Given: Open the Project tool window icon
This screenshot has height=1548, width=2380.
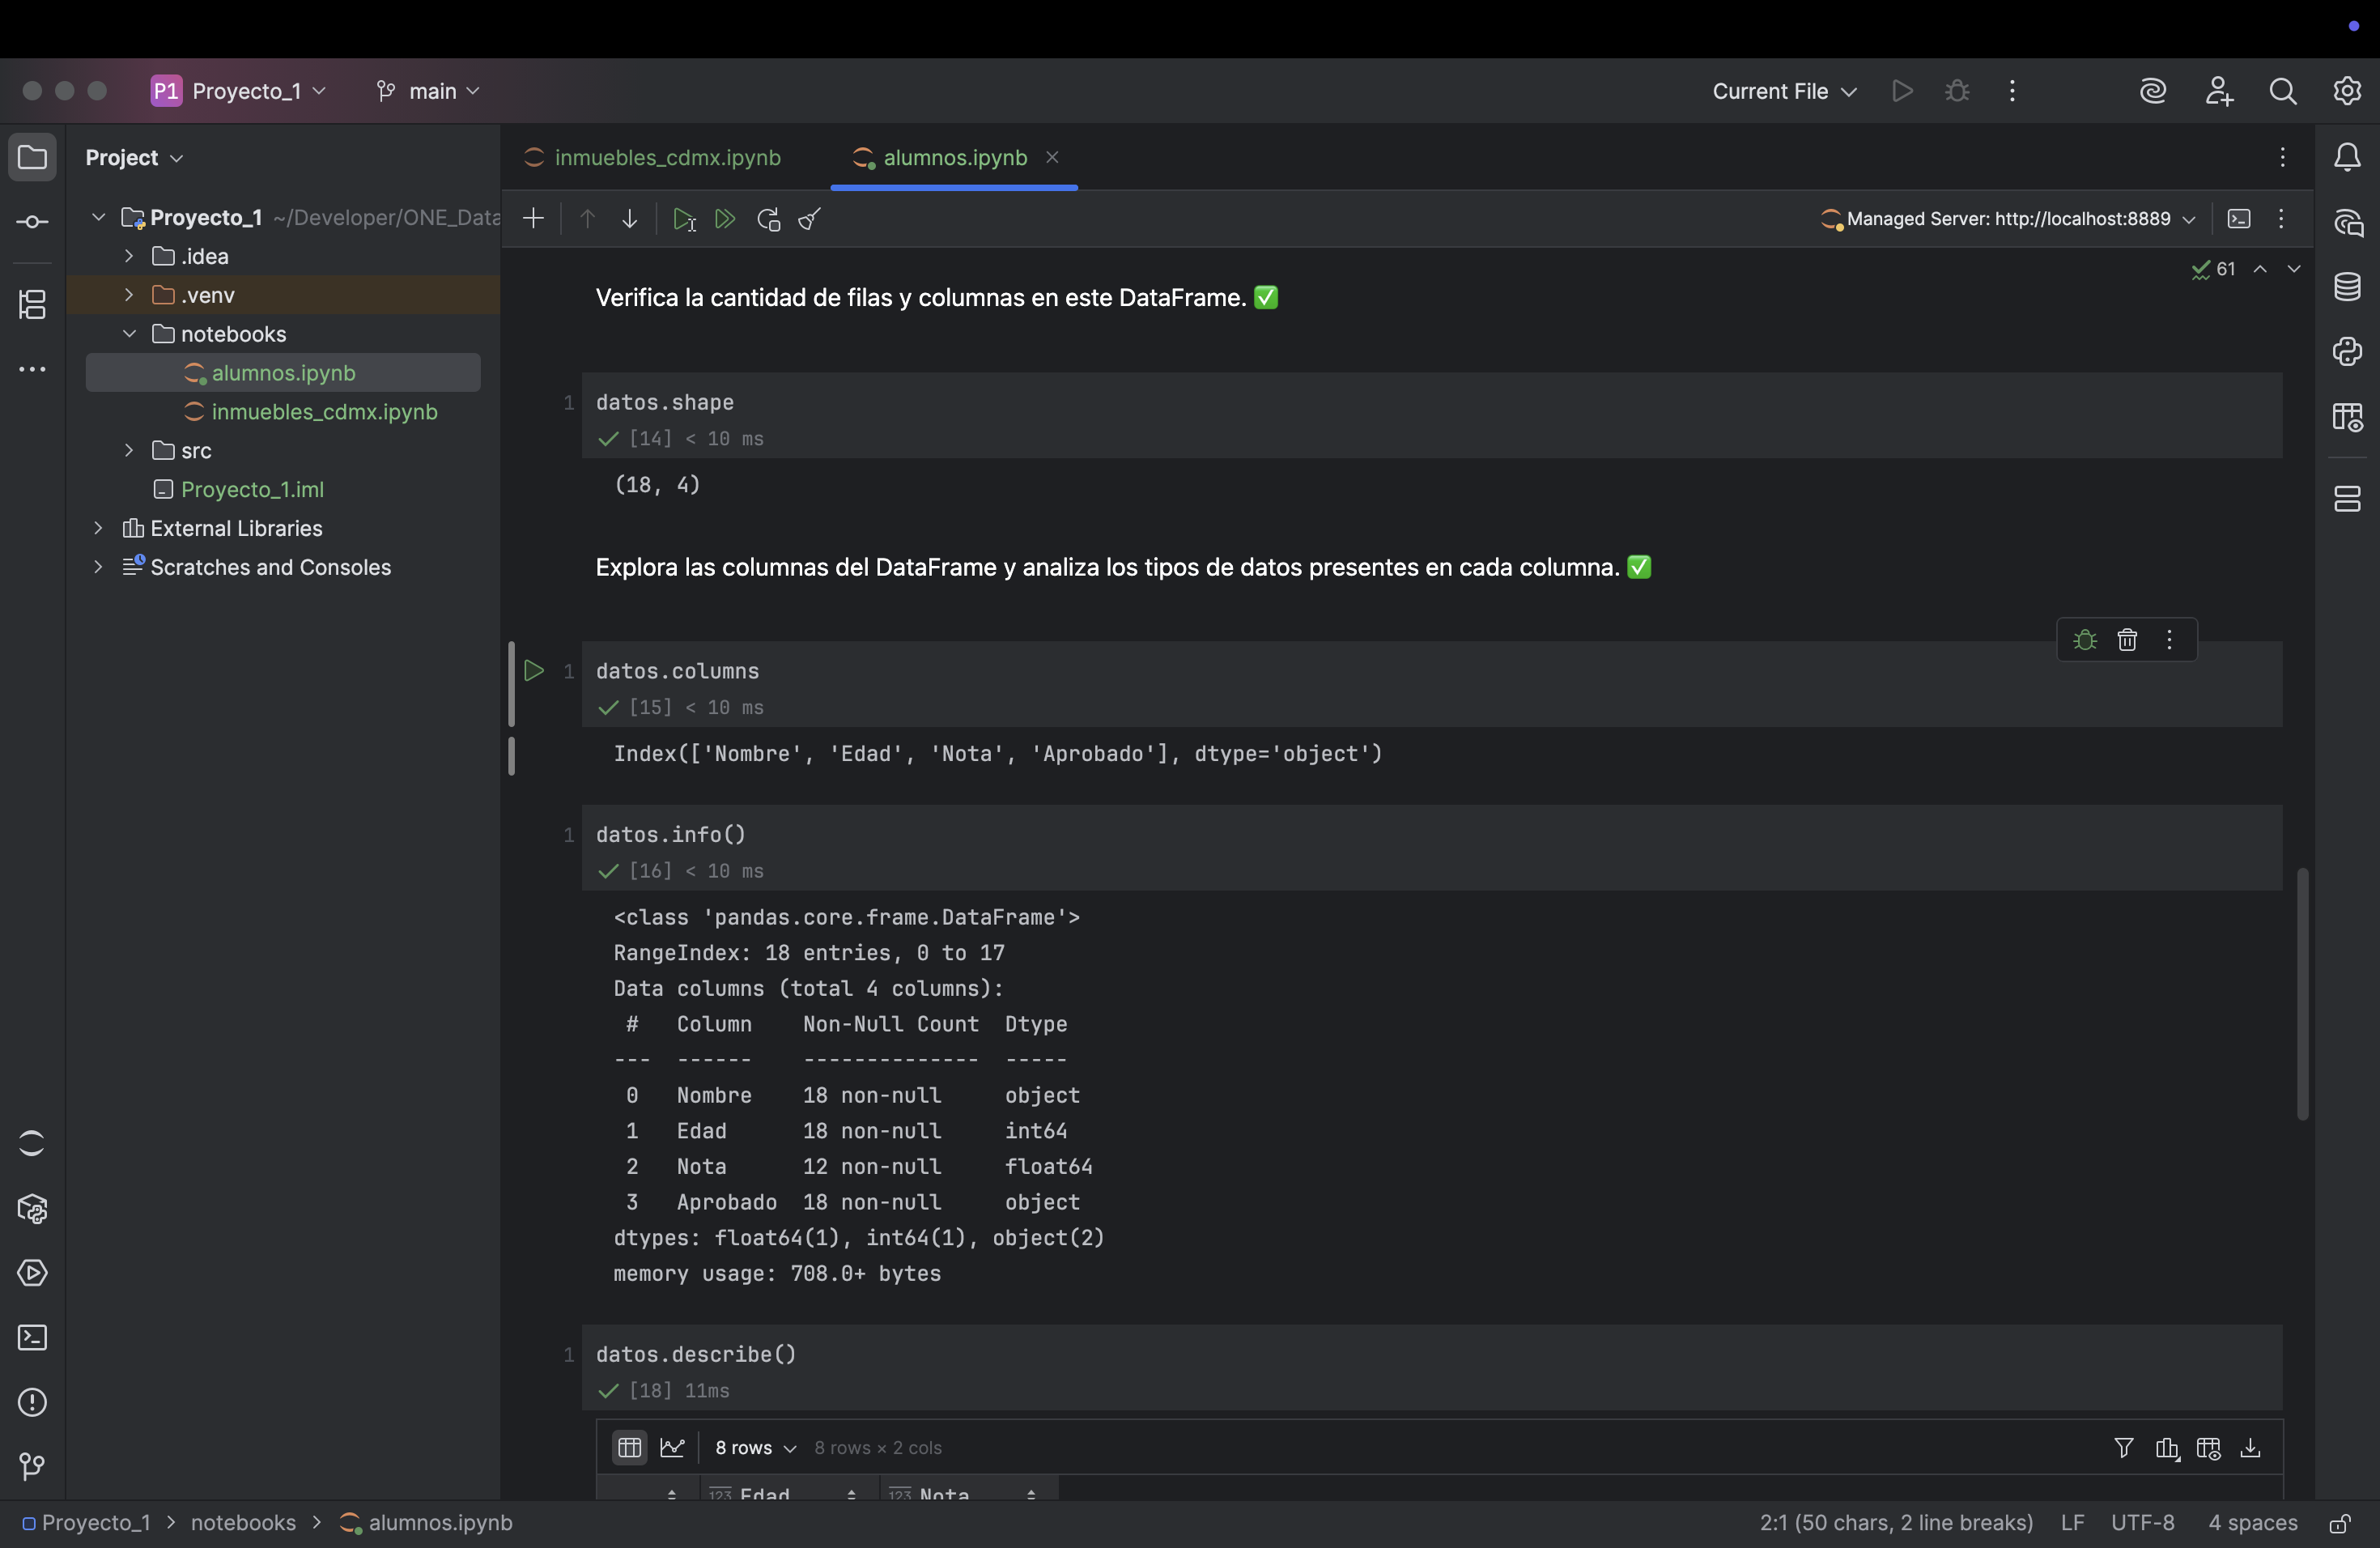Looking at the screenshot, I should [x=32, y=157].
